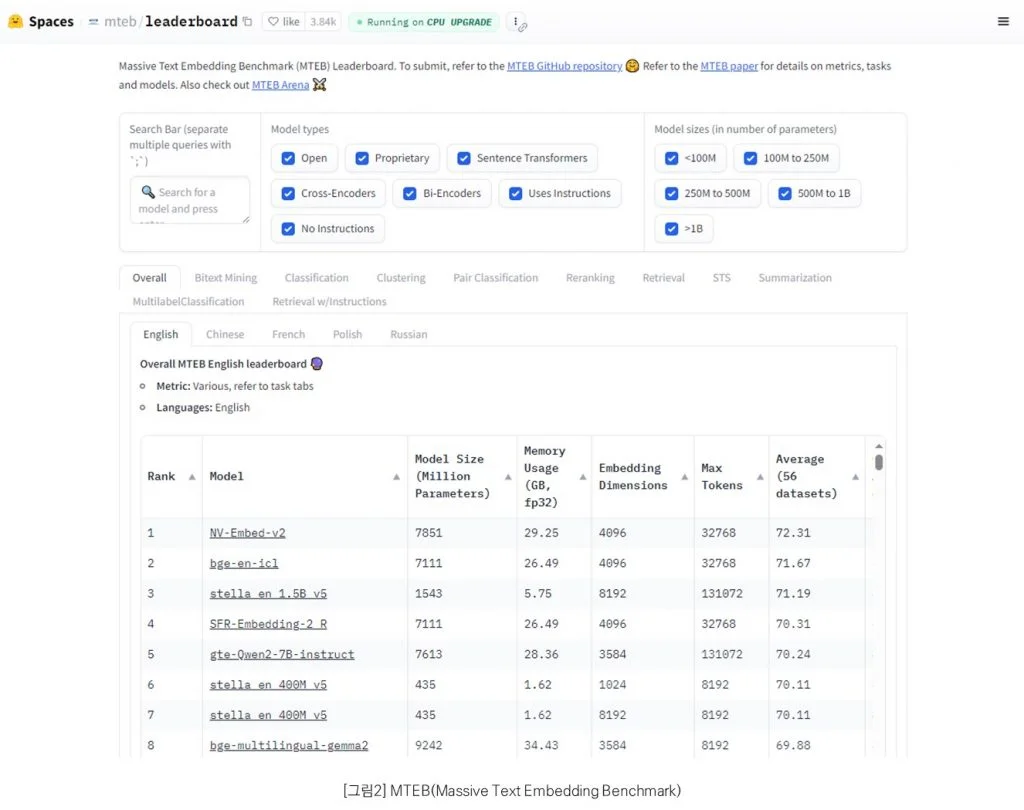Select the Overall tab

150,278
